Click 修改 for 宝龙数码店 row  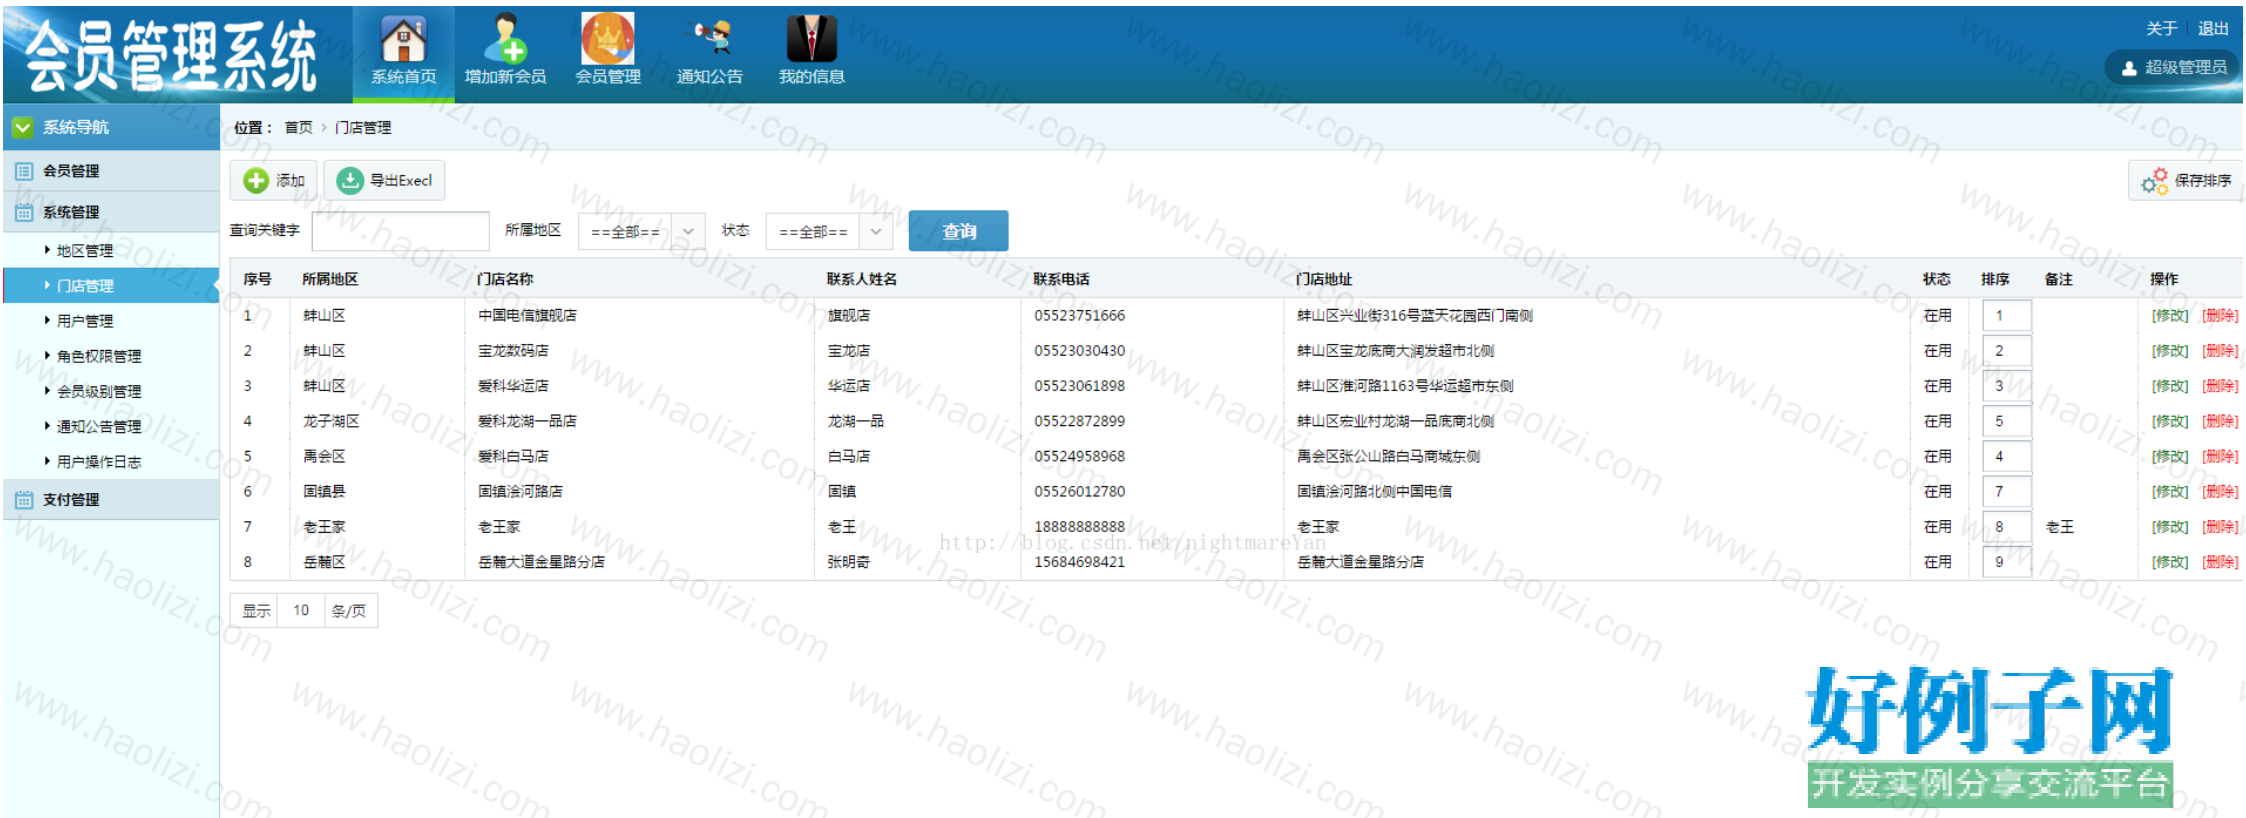point(2170,351)
